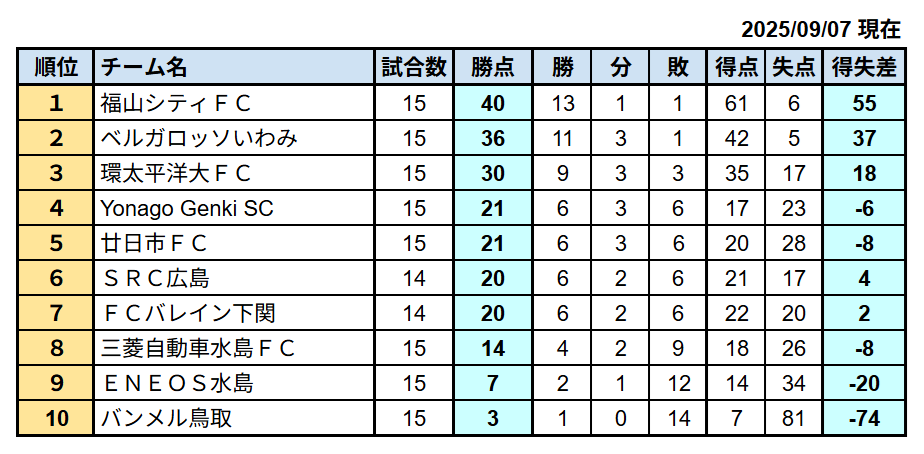Image resolution: width=924 pixels, height=454 pixels.
Task: Click the goal difference 55 cell
Action: coord(864,104)
